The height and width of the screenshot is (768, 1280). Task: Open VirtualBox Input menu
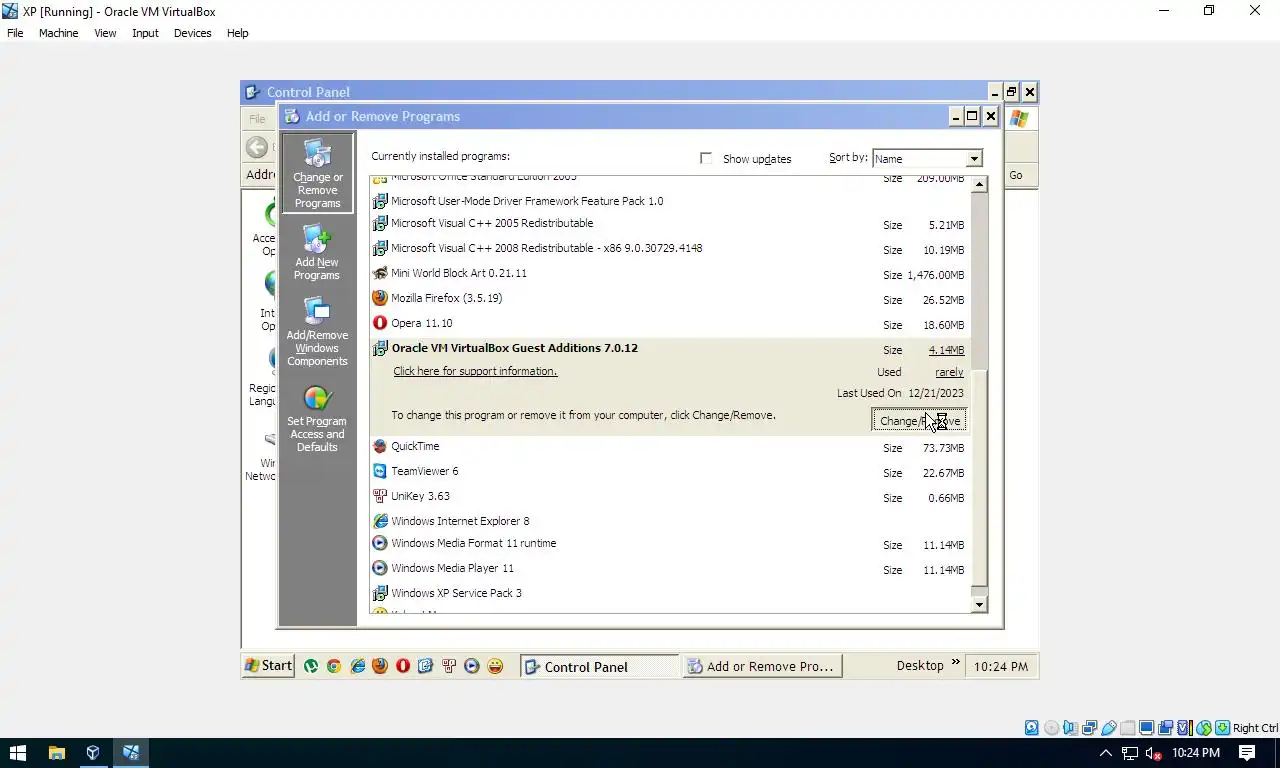145,33
